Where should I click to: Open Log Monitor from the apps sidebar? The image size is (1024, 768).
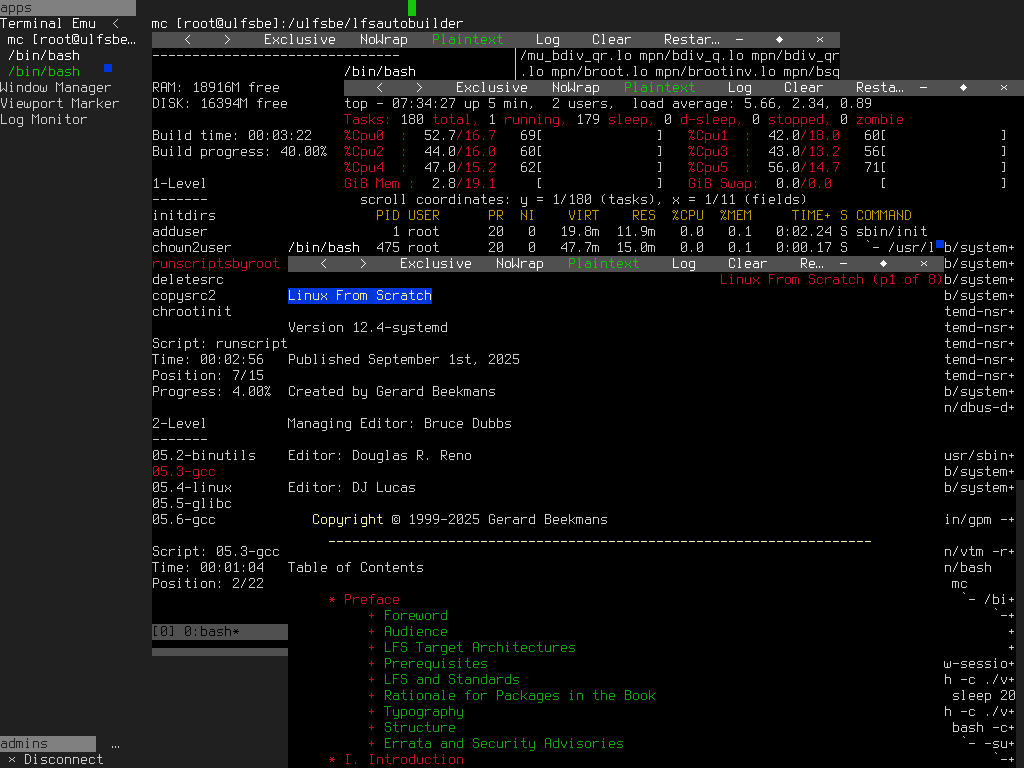coord(44,120)
